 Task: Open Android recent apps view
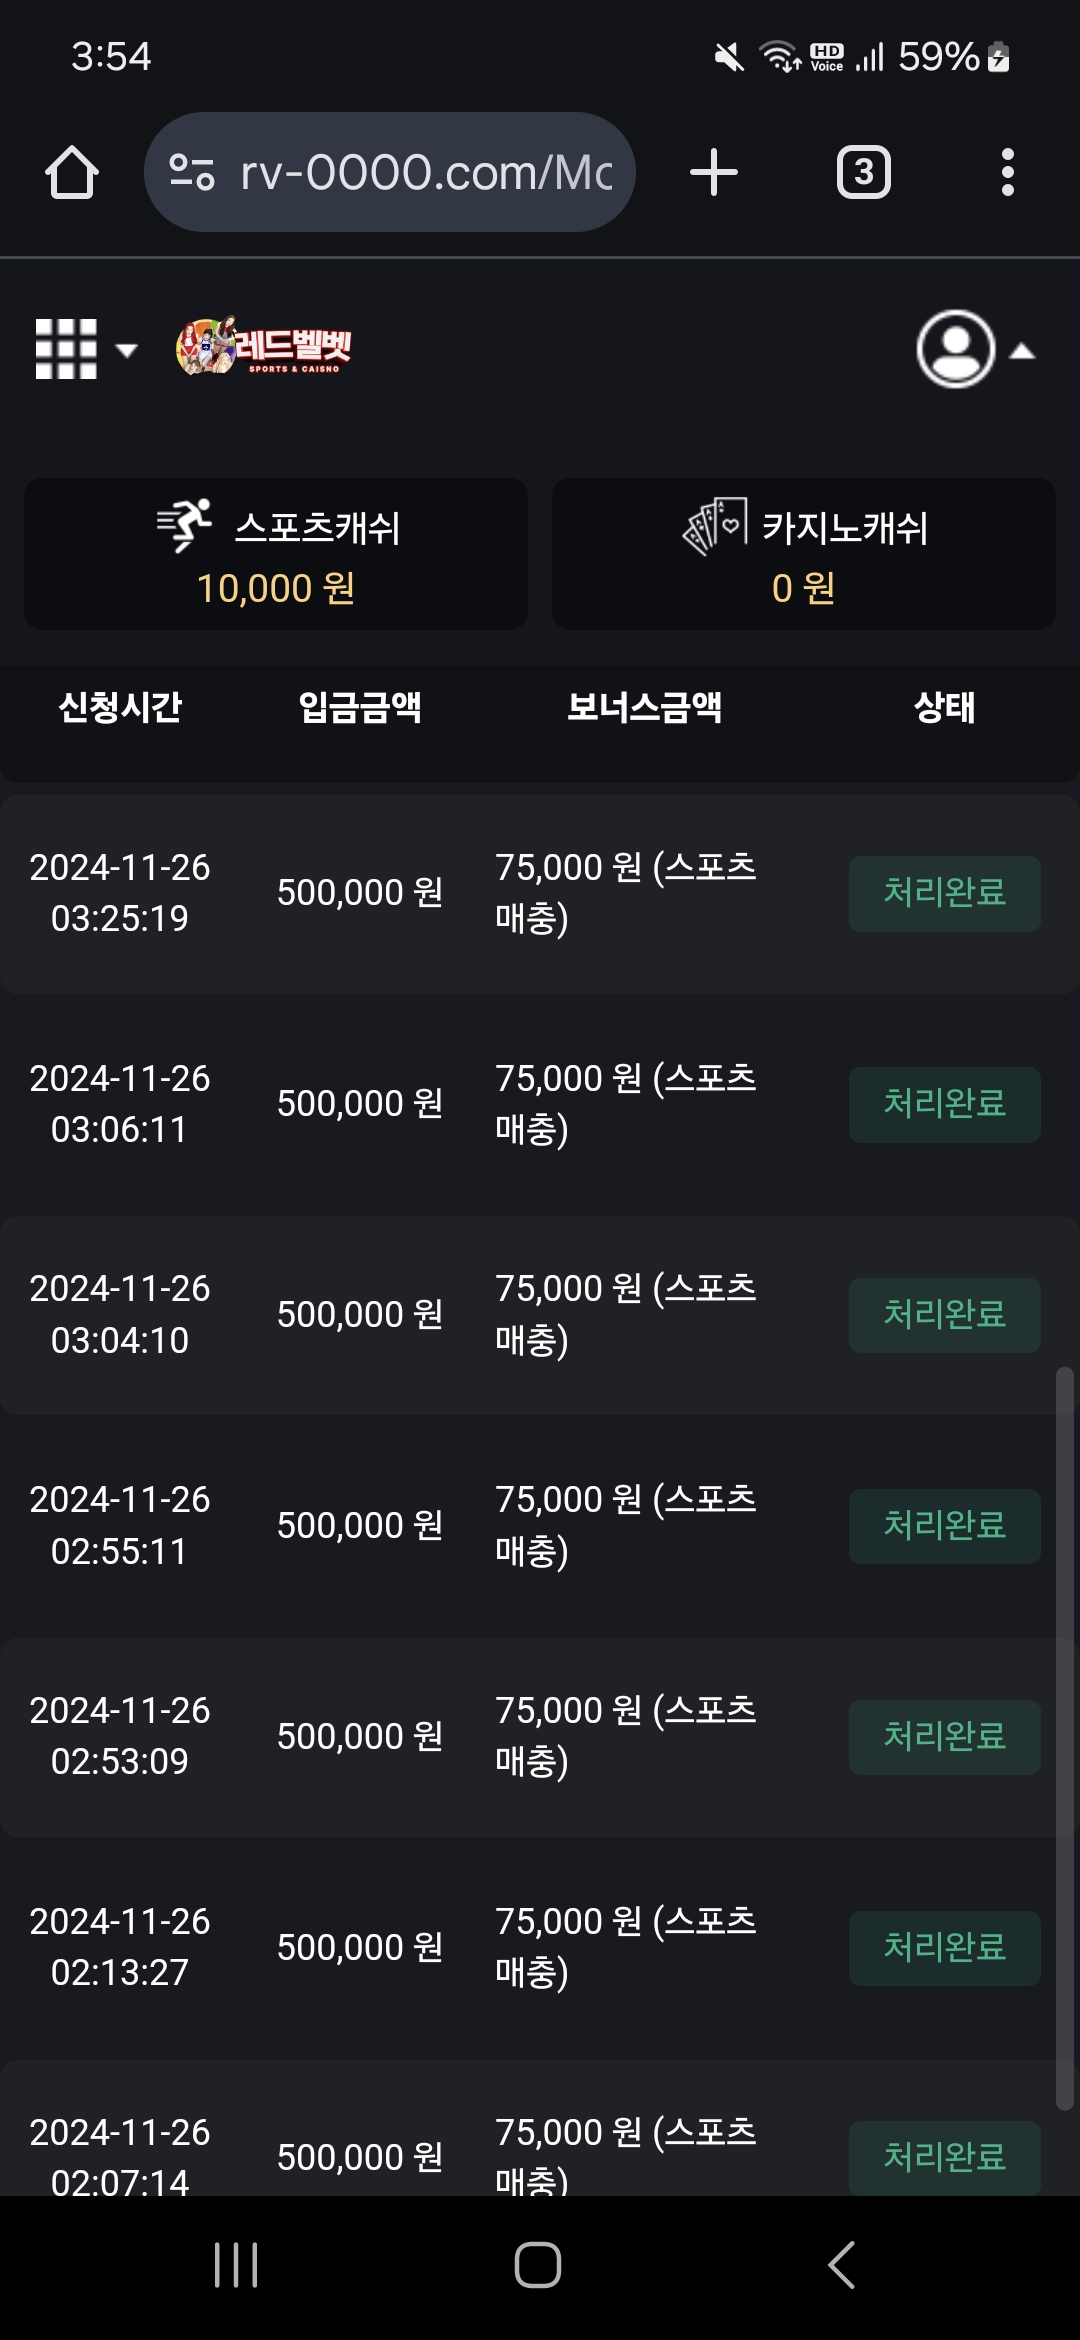[236, 2265]
